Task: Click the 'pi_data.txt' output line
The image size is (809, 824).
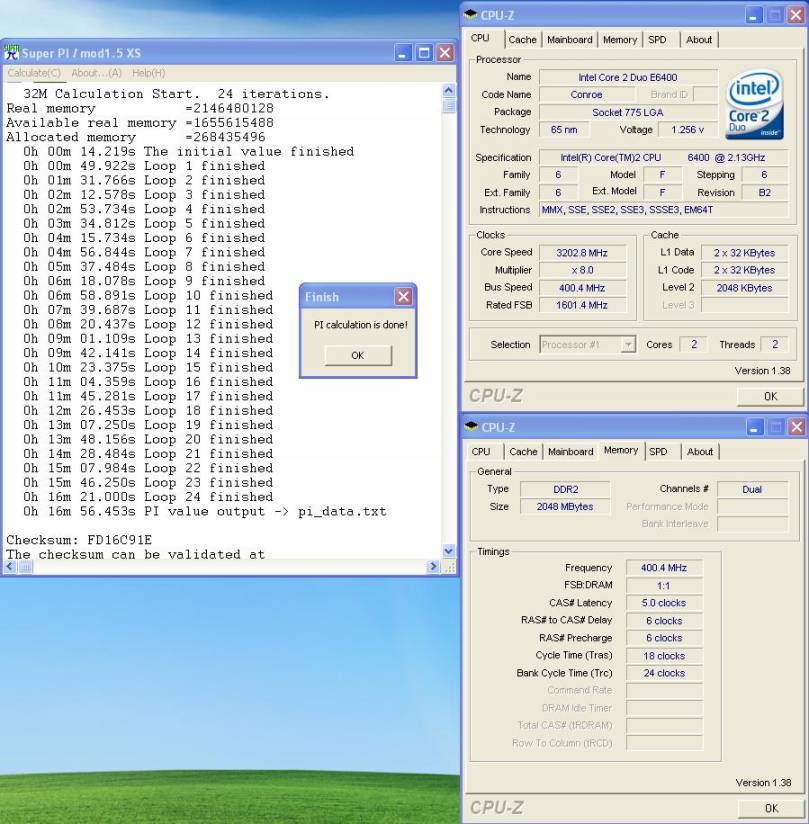Action: (x=204, y=511)
